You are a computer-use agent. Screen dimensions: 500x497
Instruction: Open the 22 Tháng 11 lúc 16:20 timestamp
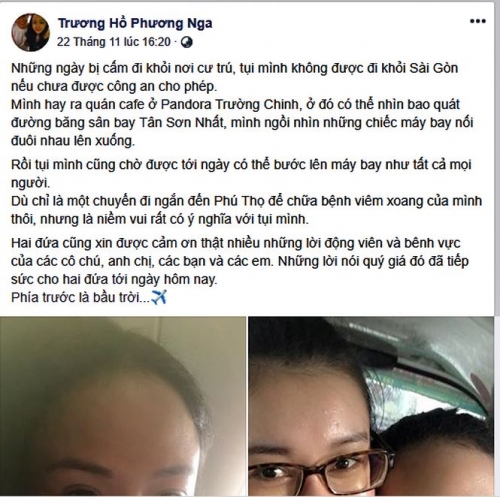pyautogui.click(x=114, y=42)
